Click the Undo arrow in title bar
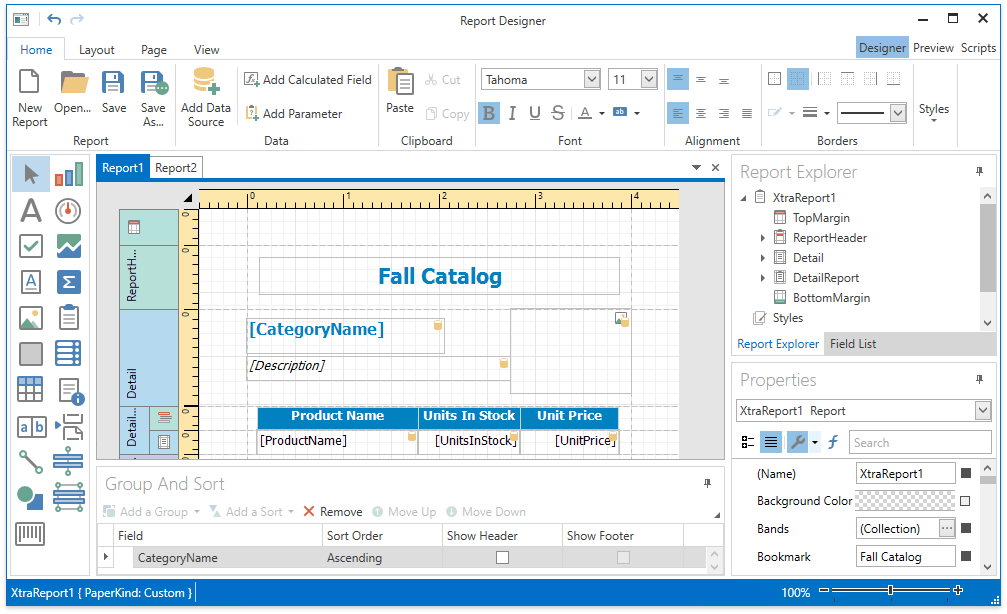This screenshot has width=1007, height=614. pos(54,20)
